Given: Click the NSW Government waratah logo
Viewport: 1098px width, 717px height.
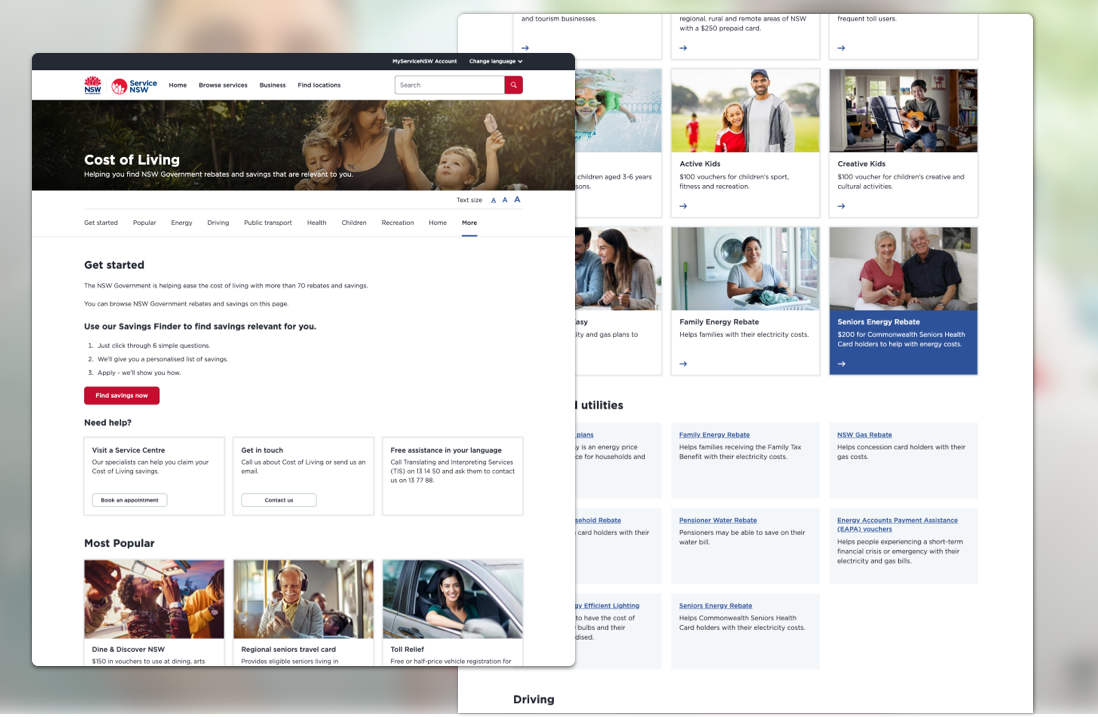Looking at the screenshot, I should point(92,85).
